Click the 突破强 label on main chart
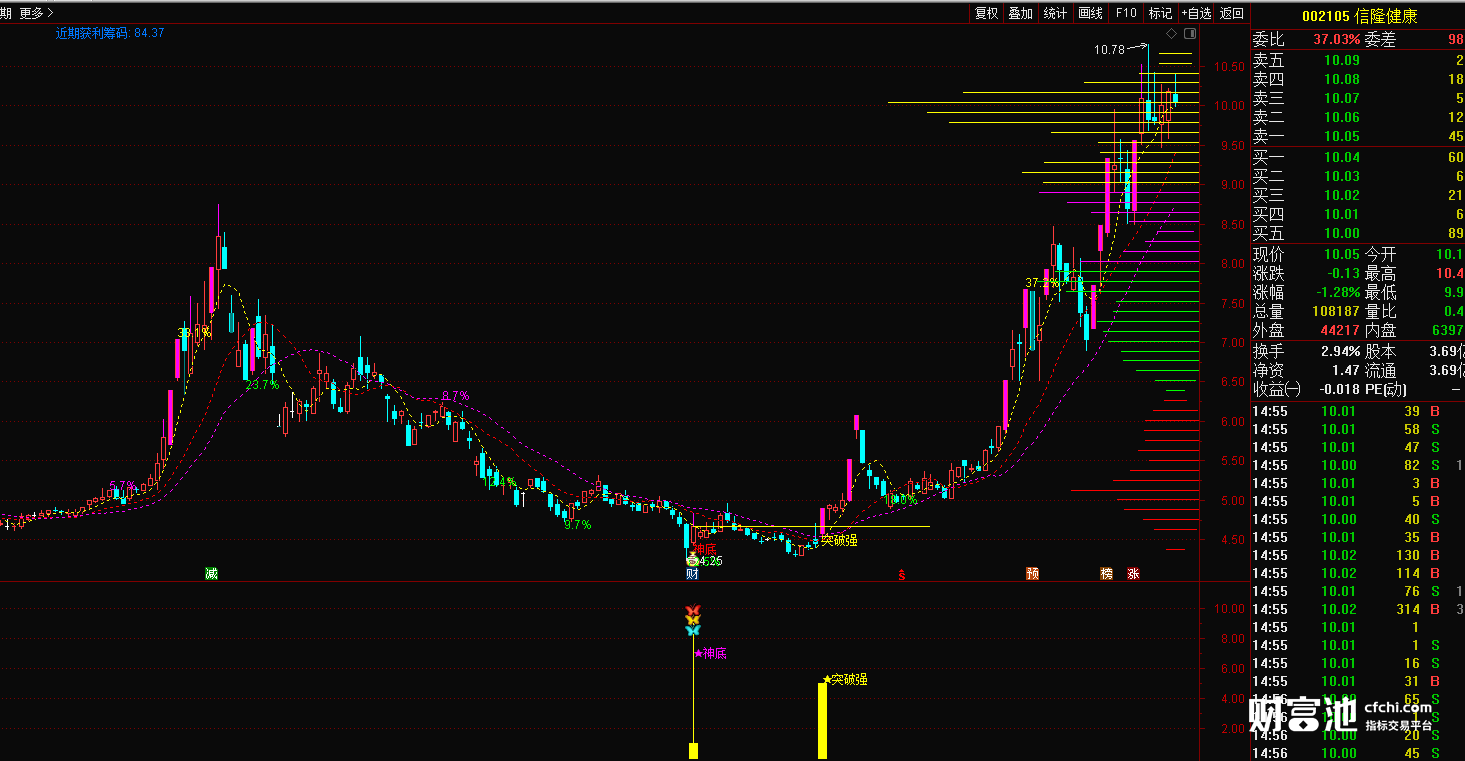 point(838,540)
